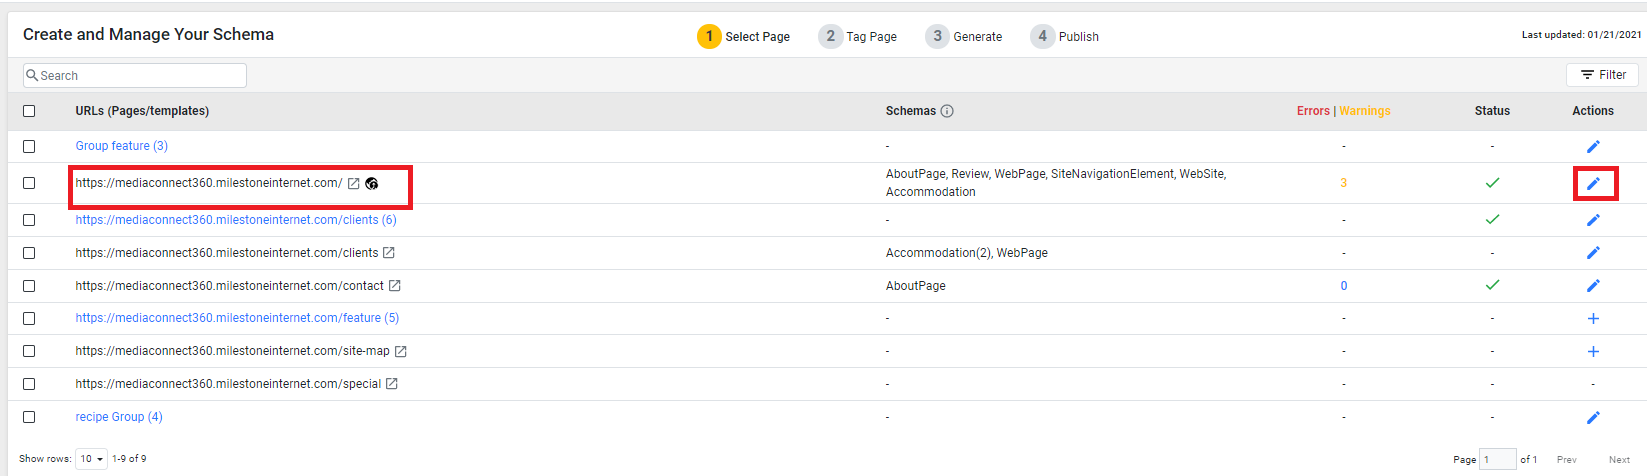
Task: Check the Group feature (3) row checkbox
Action: (x=29, y=146)
